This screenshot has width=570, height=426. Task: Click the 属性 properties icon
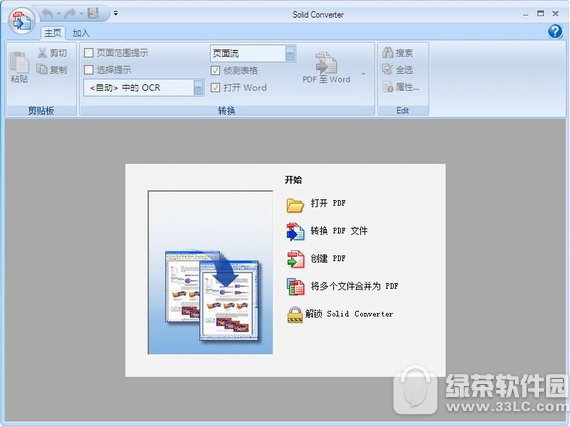point(388,87)
